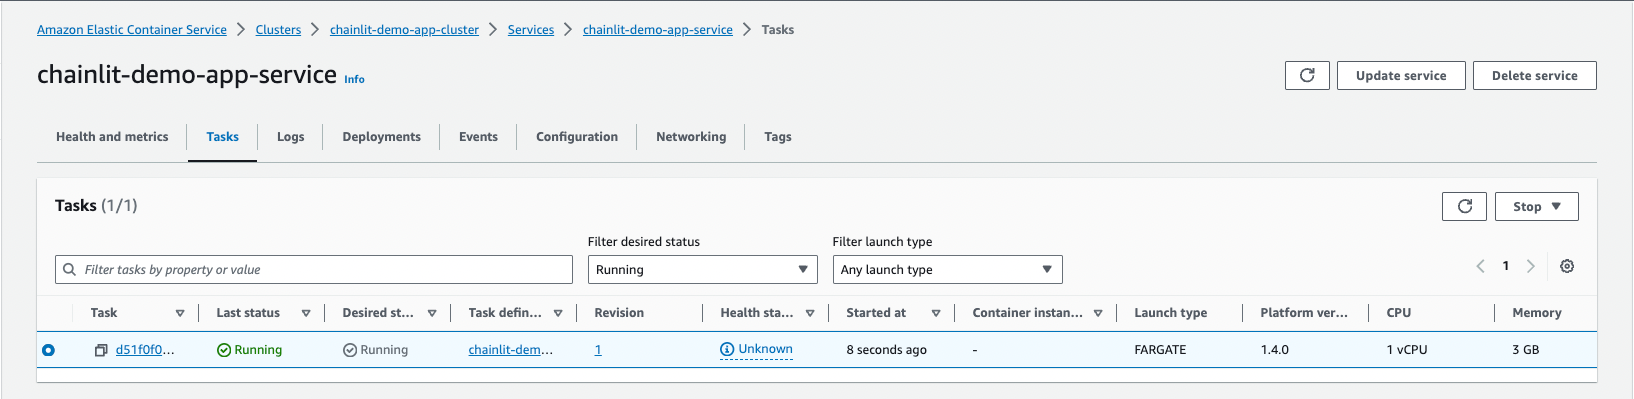Open the task table preferences gear
This screenshot has width=1634, height=399.
click(x=1567, y=266)
